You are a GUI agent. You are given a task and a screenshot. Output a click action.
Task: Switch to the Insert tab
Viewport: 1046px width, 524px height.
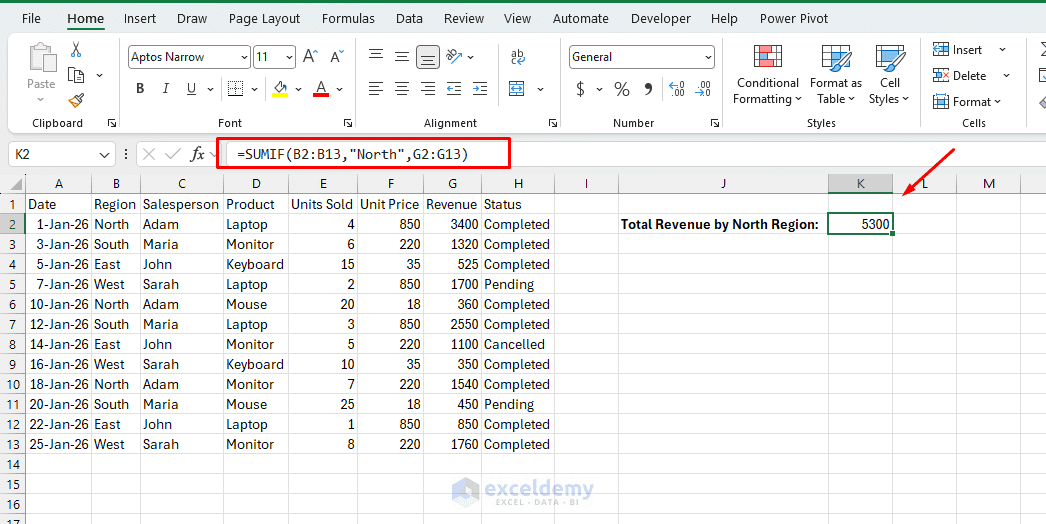coord(140,19)
